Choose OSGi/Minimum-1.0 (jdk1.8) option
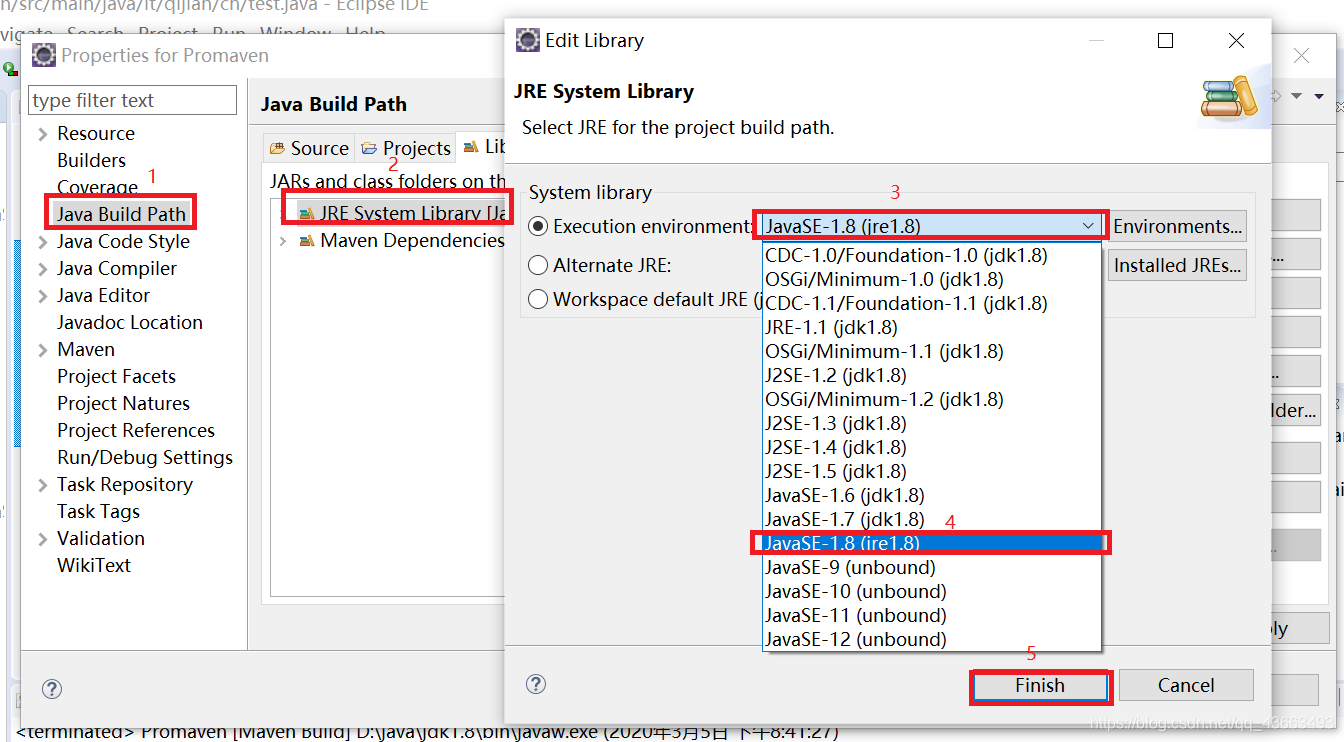 [932, 279]
